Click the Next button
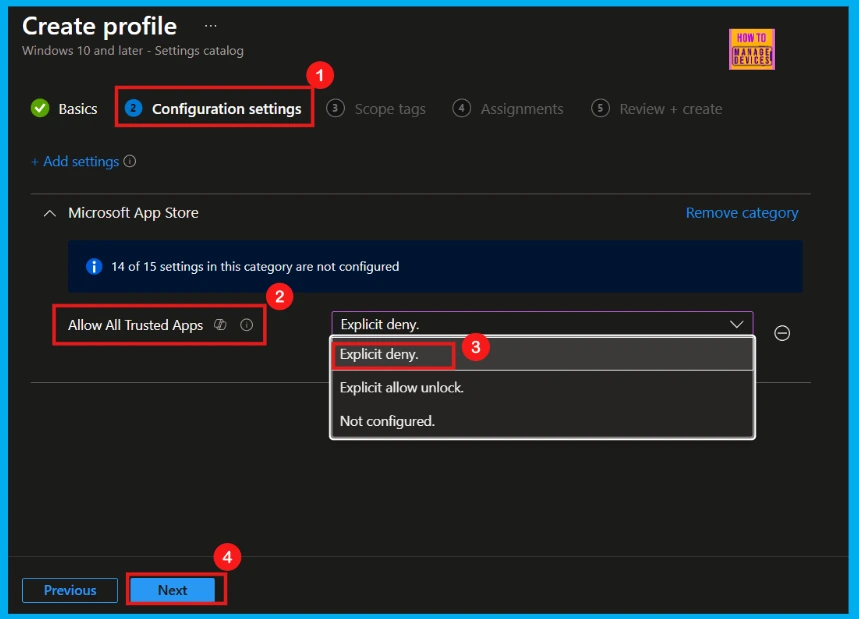Image resolution: width=859 pixels, height=619 pixels. [x=173, y=590]
